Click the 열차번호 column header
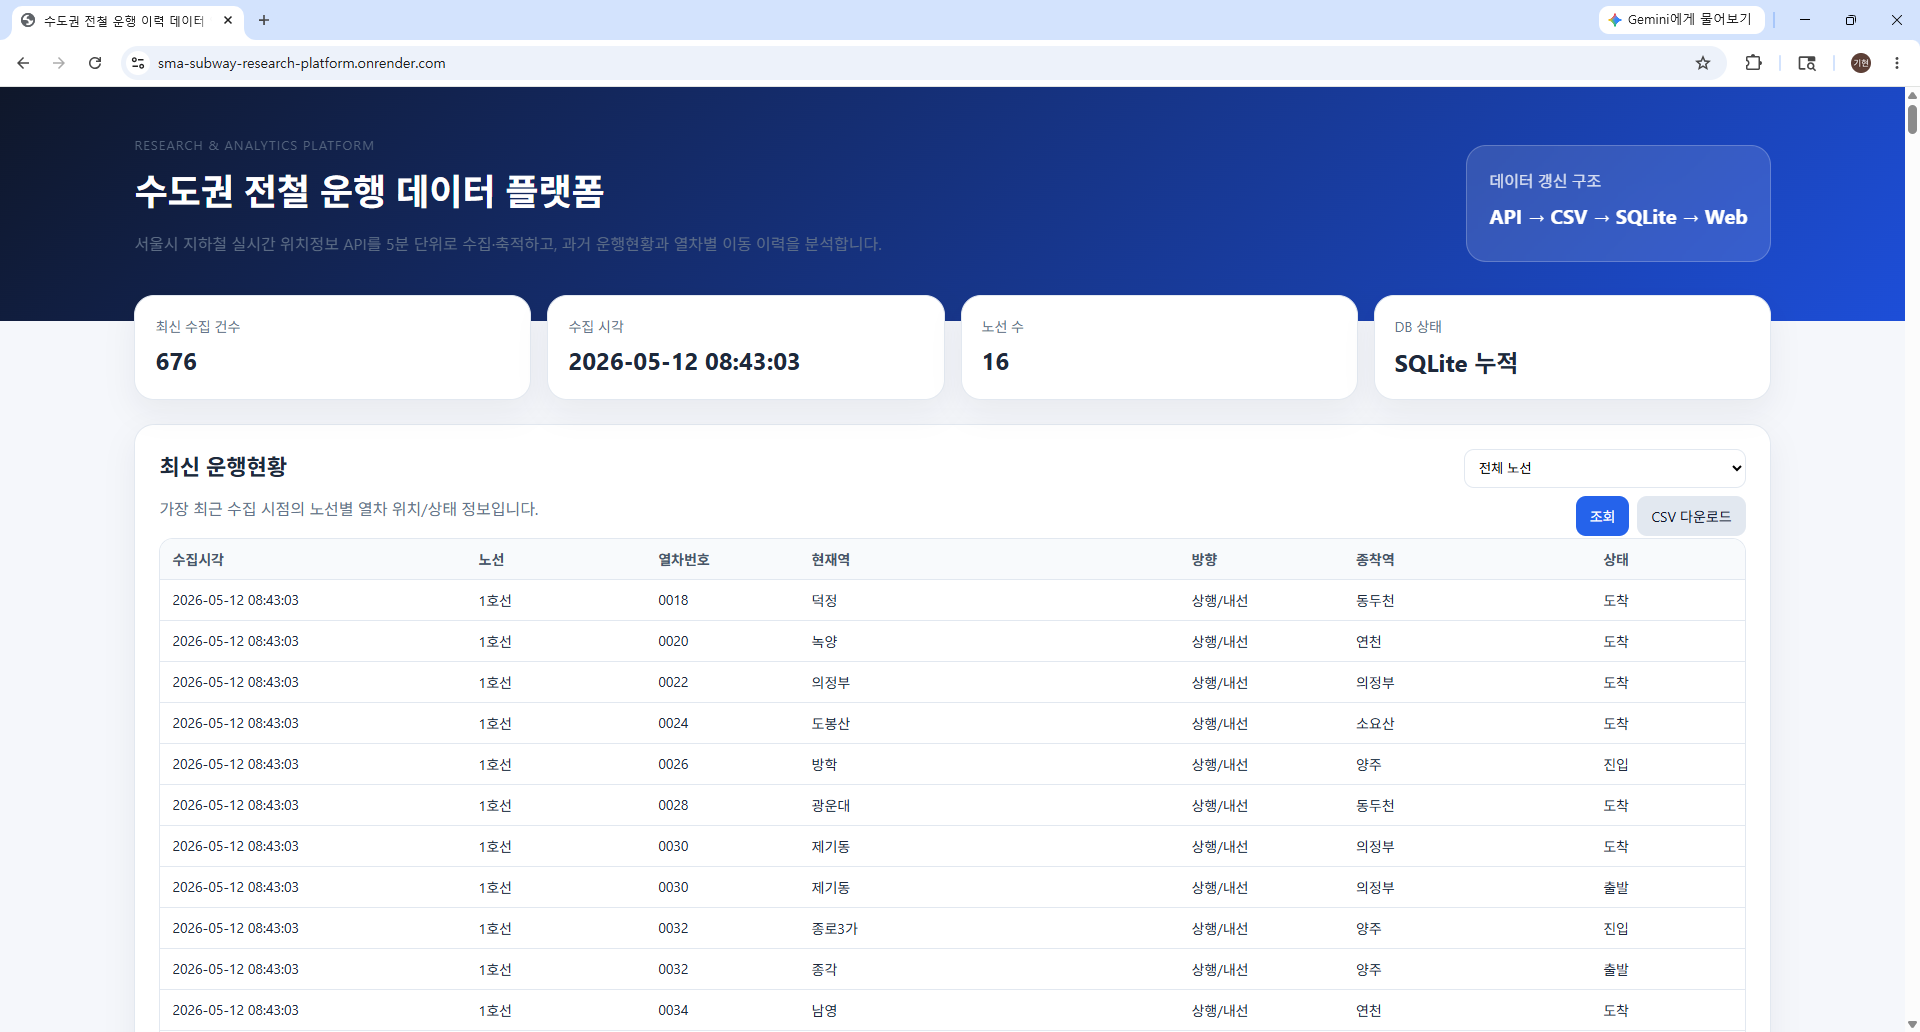Viewport: 1920px width, 1032px height. (x=684, y=560)
